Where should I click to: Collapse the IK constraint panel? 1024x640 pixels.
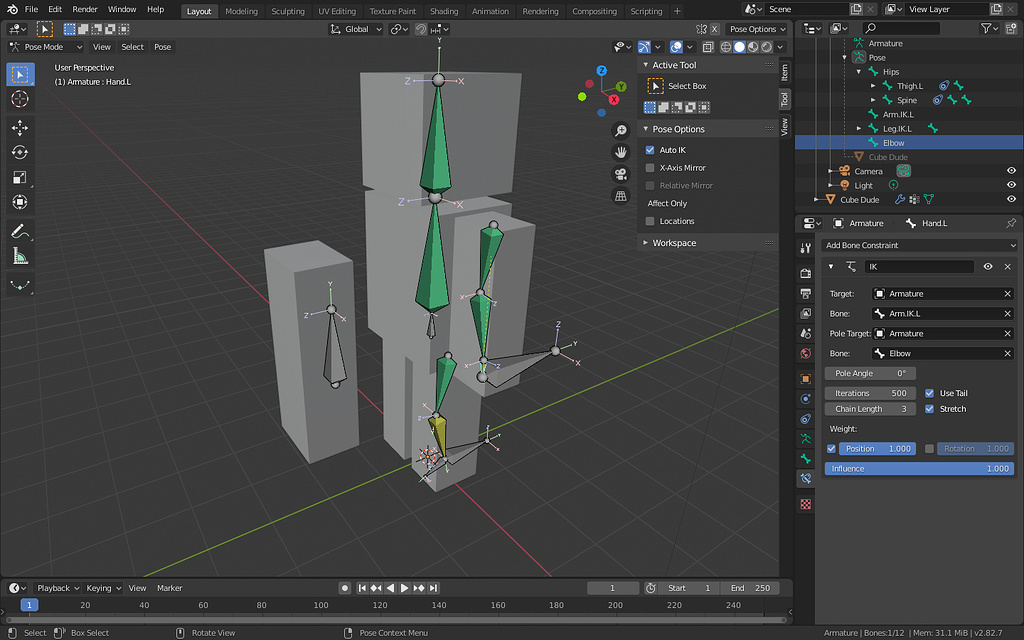[x=831, y=266]
